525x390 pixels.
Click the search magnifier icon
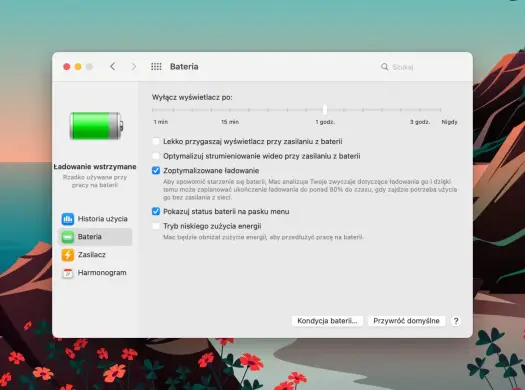pos(384,67)
